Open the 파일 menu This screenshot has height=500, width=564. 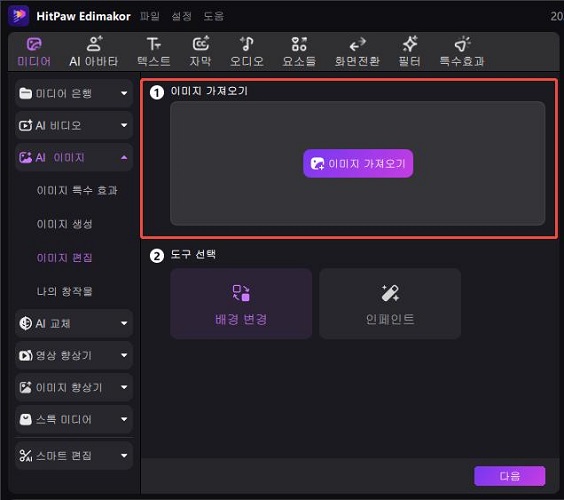click(x=150, y=16)
